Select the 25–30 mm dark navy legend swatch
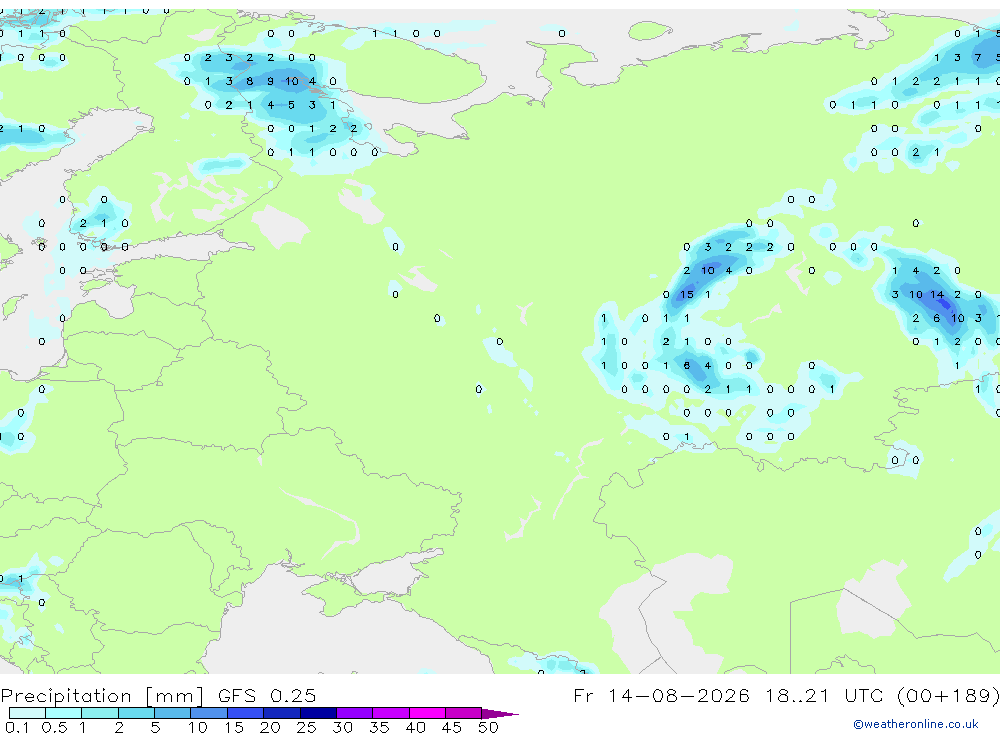The image size is (1000, 733). 318,713
